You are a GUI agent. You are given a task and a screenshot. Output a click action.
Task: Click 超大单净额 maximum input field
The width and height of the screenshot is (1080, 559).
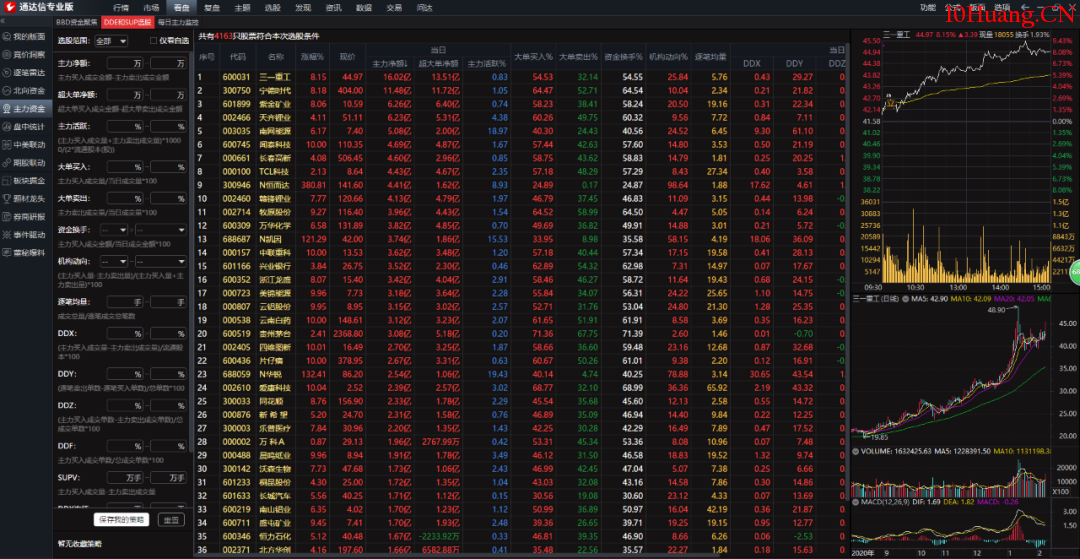pyautogui.click(x=168, y=94)
